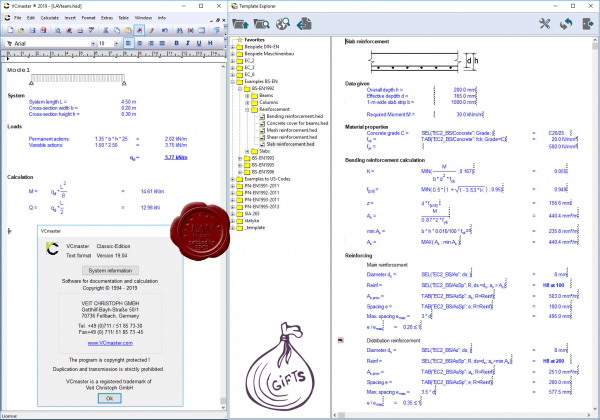The height and width of the screenshot is (420, 600).
Task: Click the template preview vertical scrollbar
Action: (595, 224)
